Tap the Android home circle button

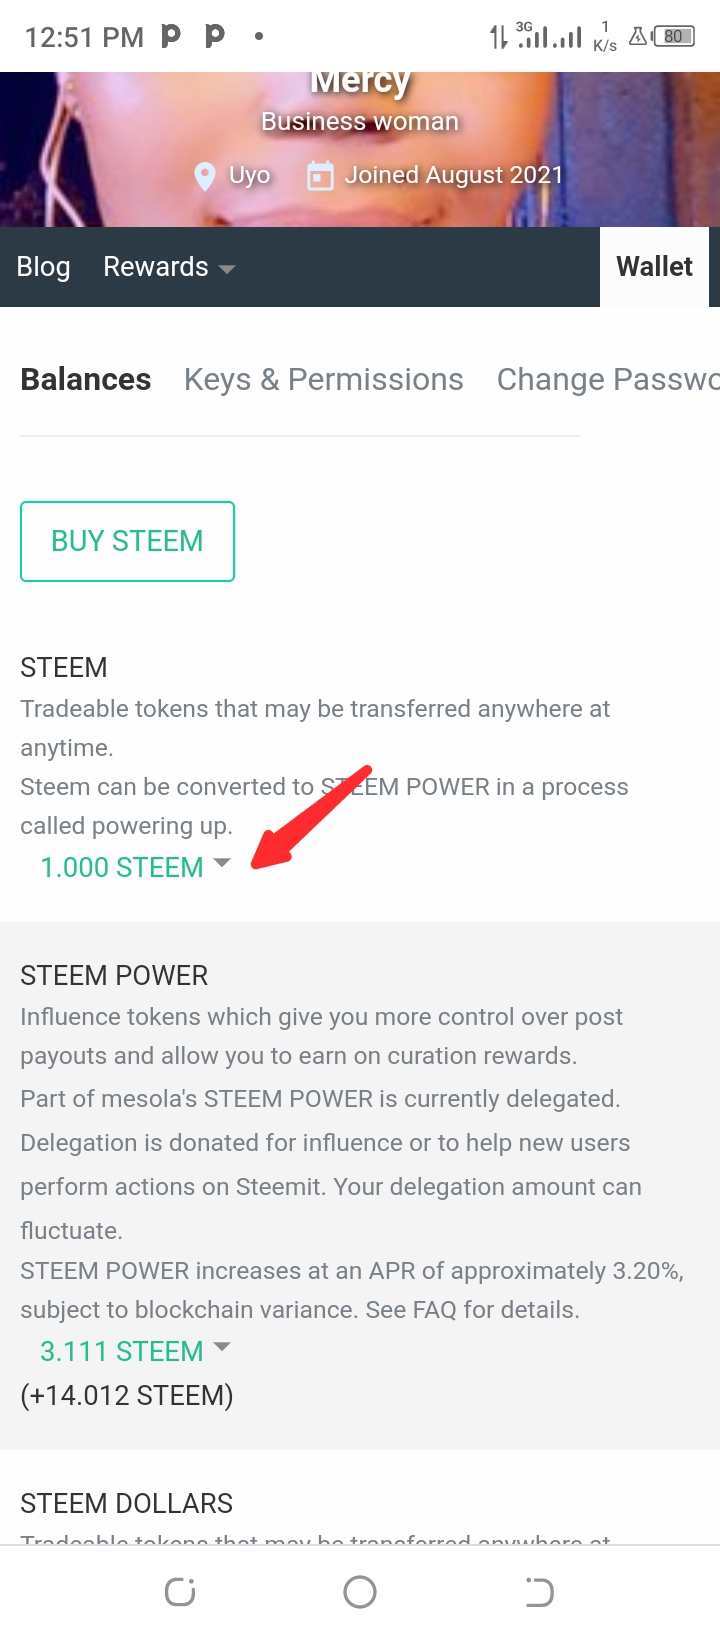tap(360, 1591)
